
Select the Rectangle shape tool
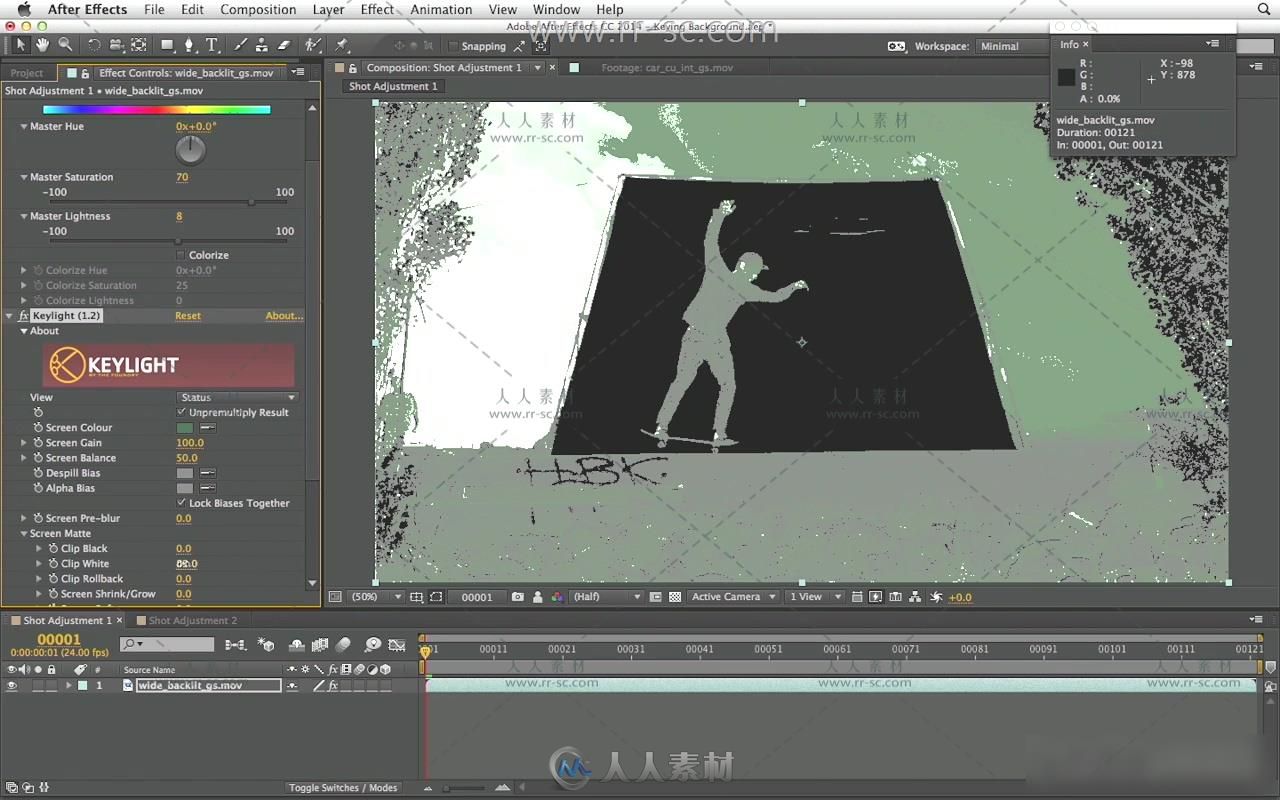[167, 45]
